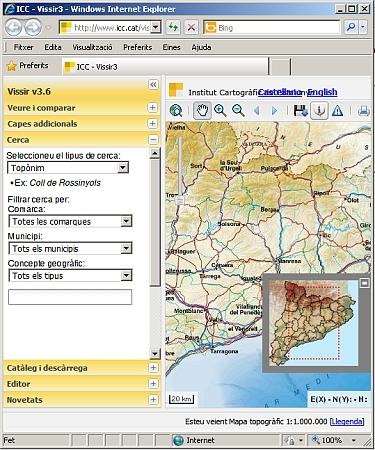Viewport: 375px width, 450px height.
Task: Collapse the Cerca section
Action: tap(153, 140)
